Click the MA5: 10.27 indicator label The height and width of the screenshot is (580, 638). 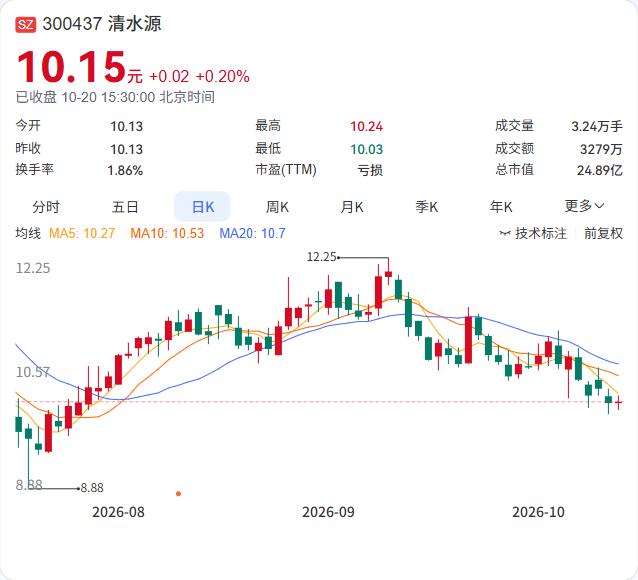tap(82, 233)
